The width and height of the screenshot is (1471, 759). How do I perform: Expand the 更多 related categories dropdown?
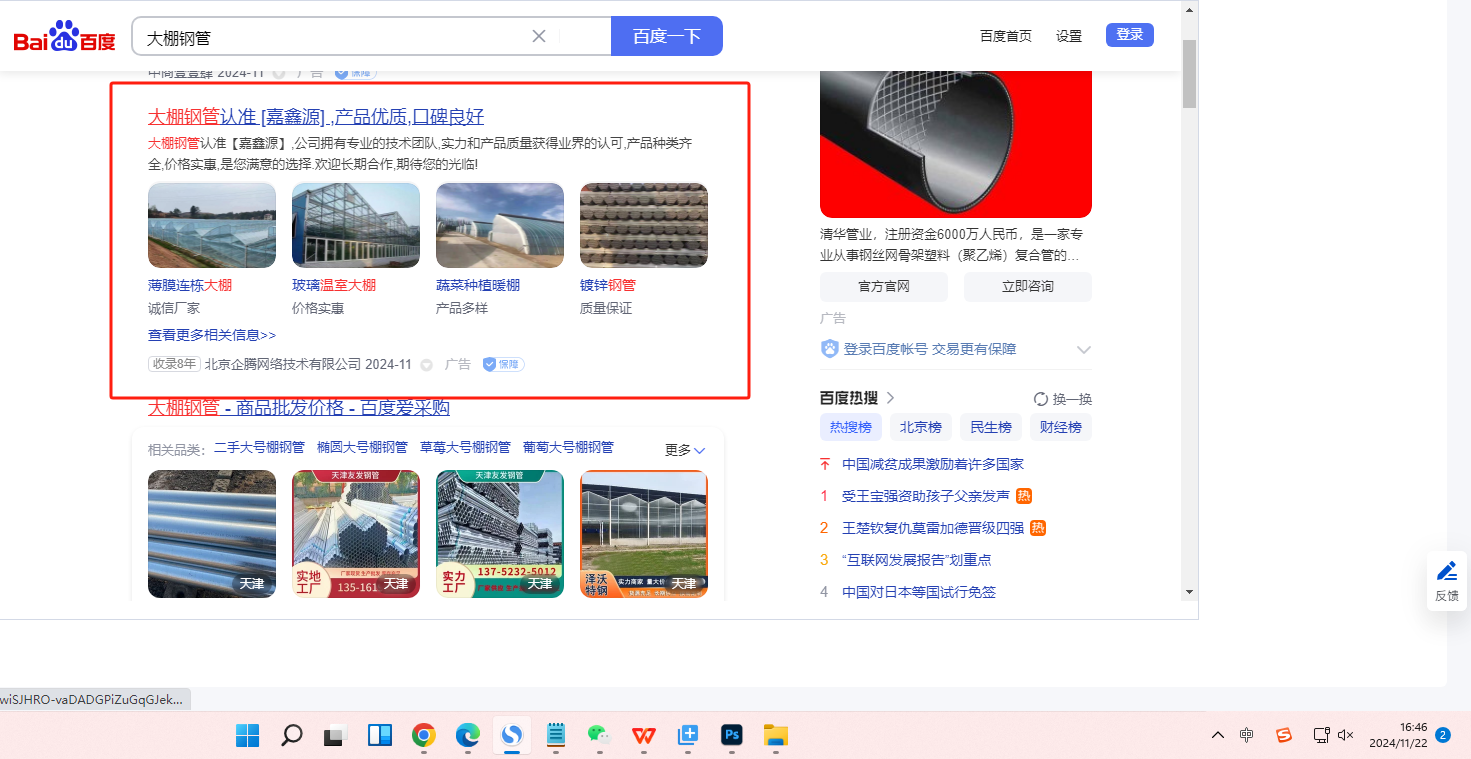point(685,450)
